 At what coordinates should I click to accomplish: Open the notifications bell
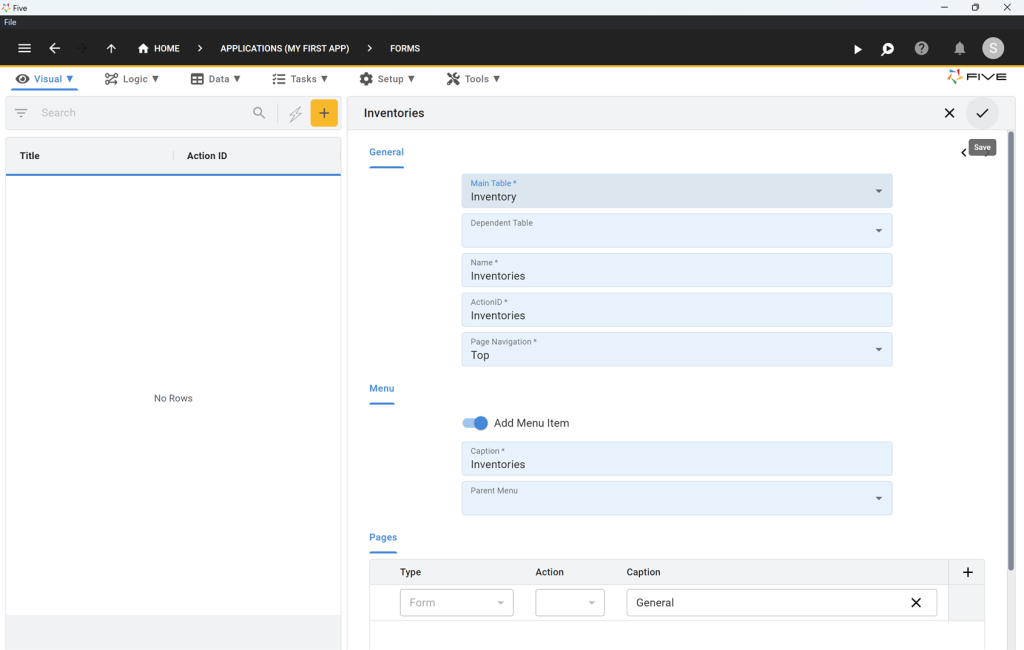(959, 48)
